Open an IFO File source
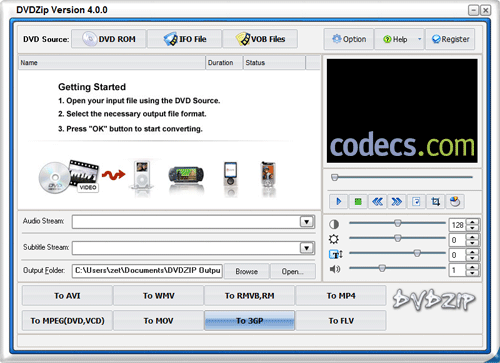The height and width of the screenshot is (363, 500). point(185,39)
